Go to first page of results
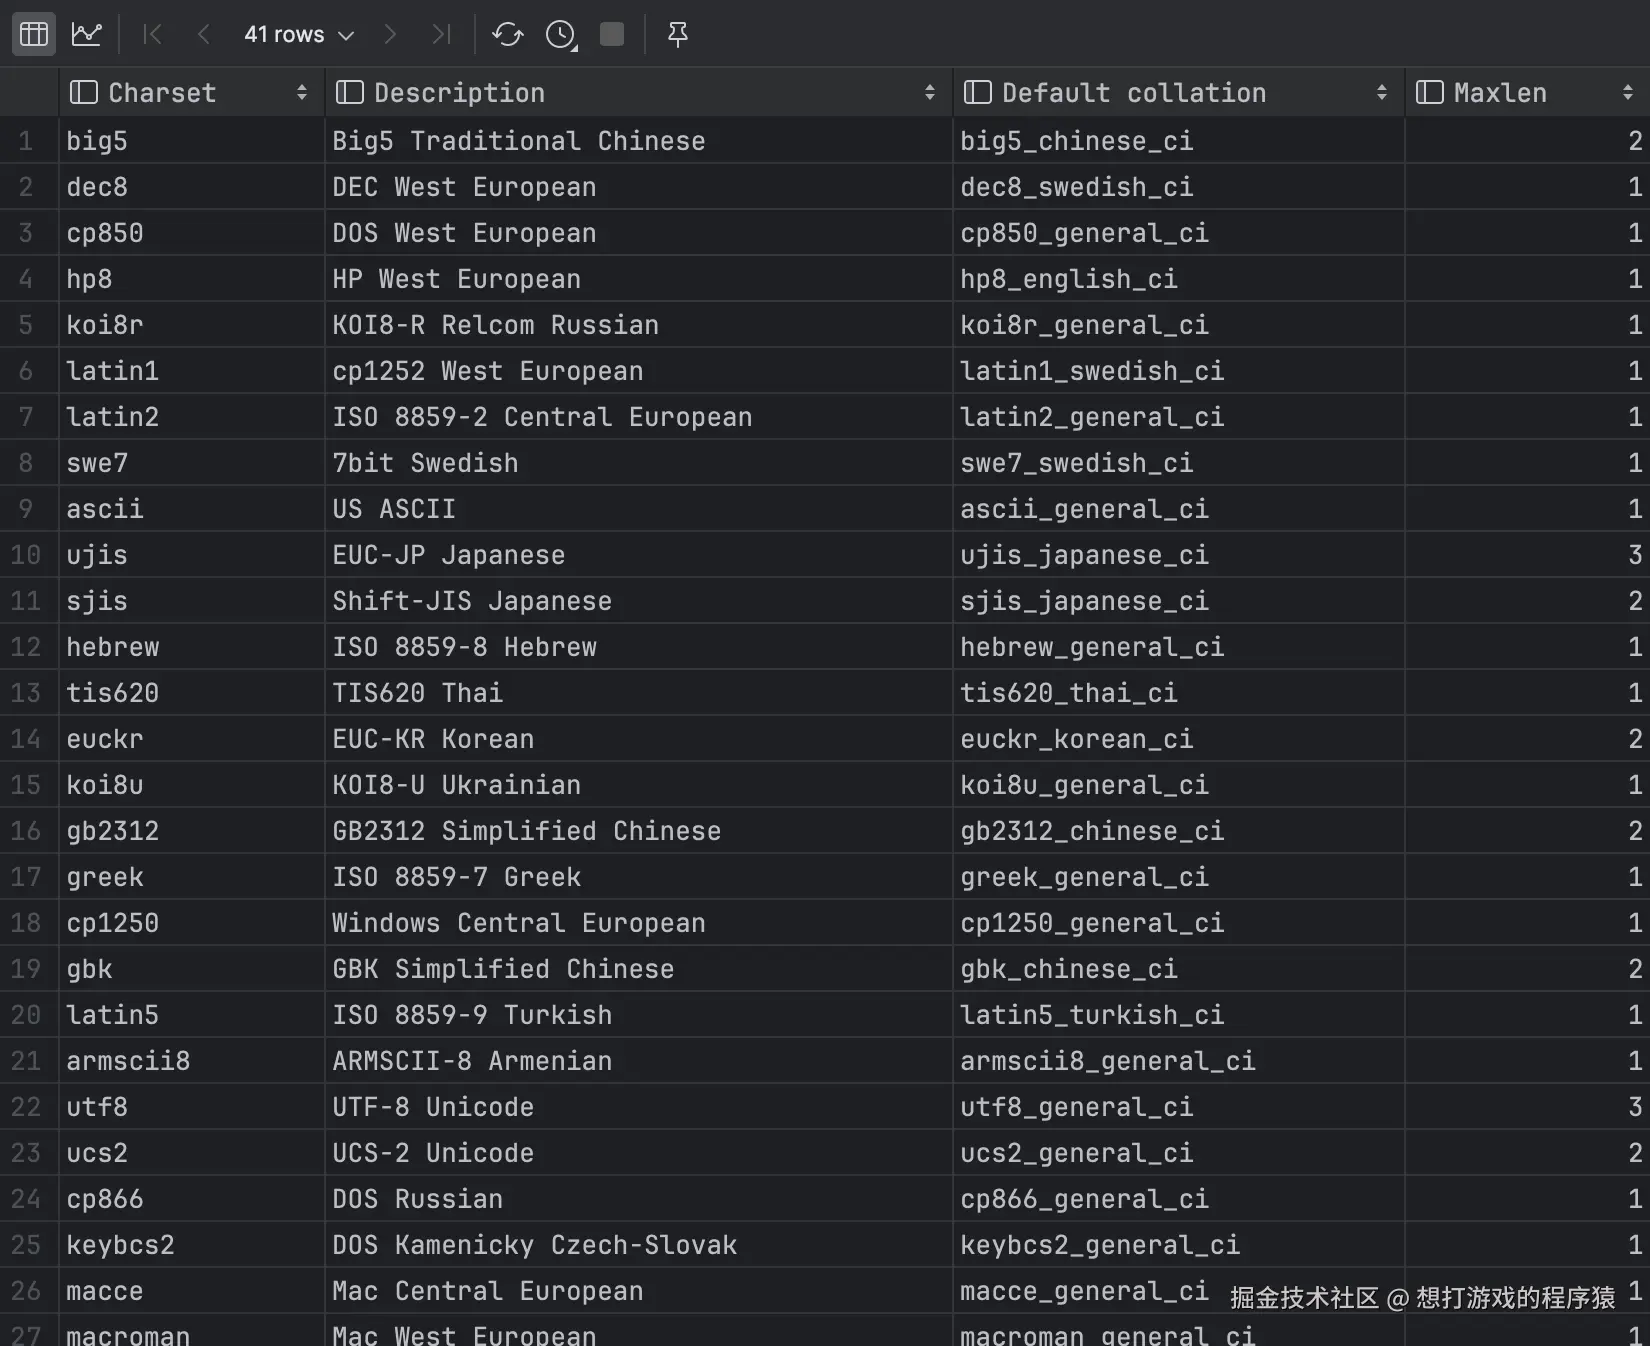This screenshot has height=1346, width=1650. click(152, 34)
